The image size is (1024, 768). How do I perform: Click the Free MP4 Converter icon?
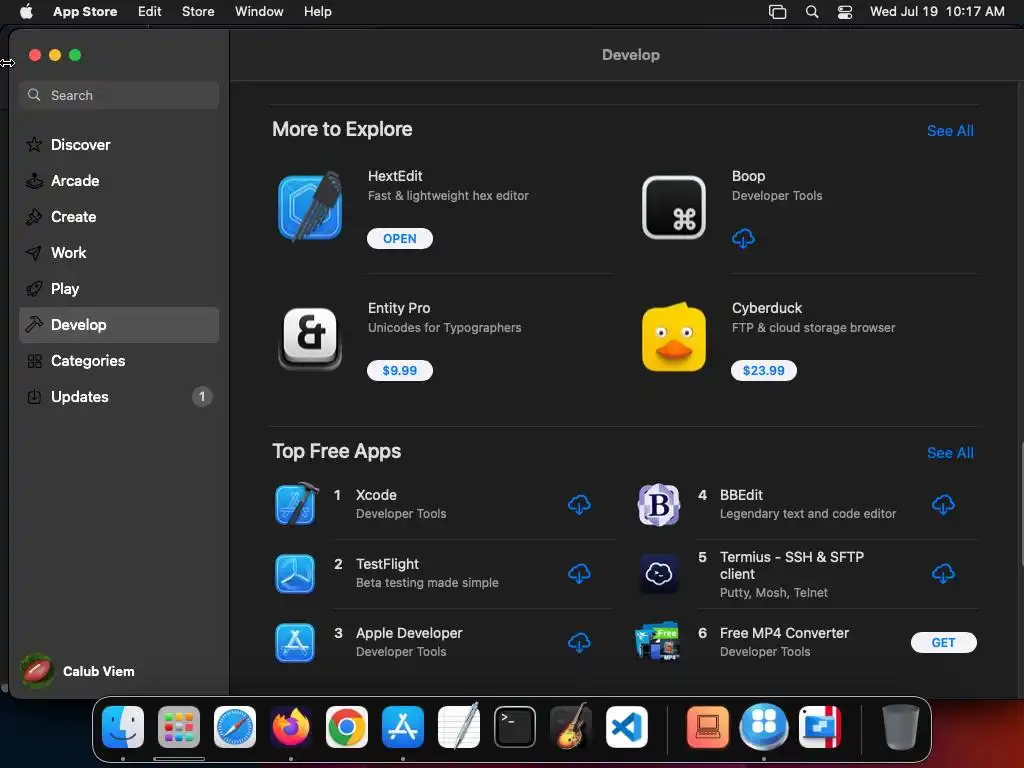[657, 641]
